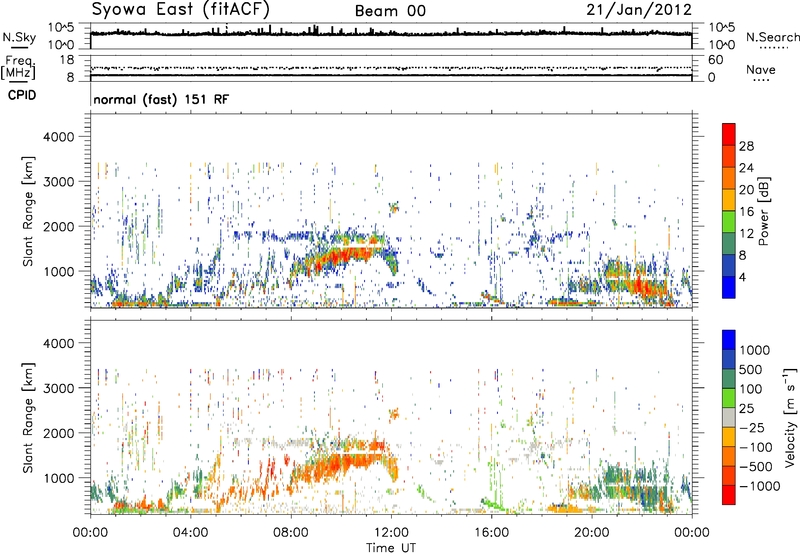Pick the light green 25–100 velocity swatch
Image resolution: width=800 pixels, height=554 pixels.
(x=729, y=398)
